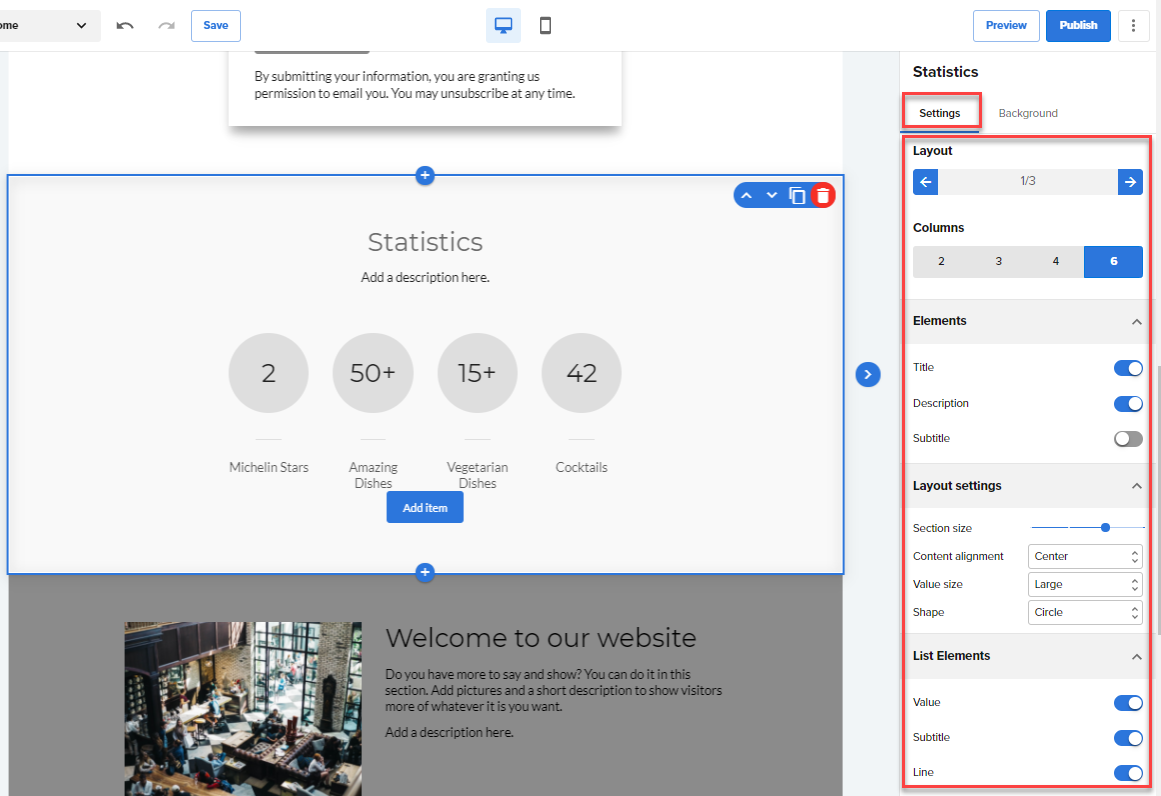Go to previous layout with left arrow
The image size is (1161, 796).
(926, 181)
